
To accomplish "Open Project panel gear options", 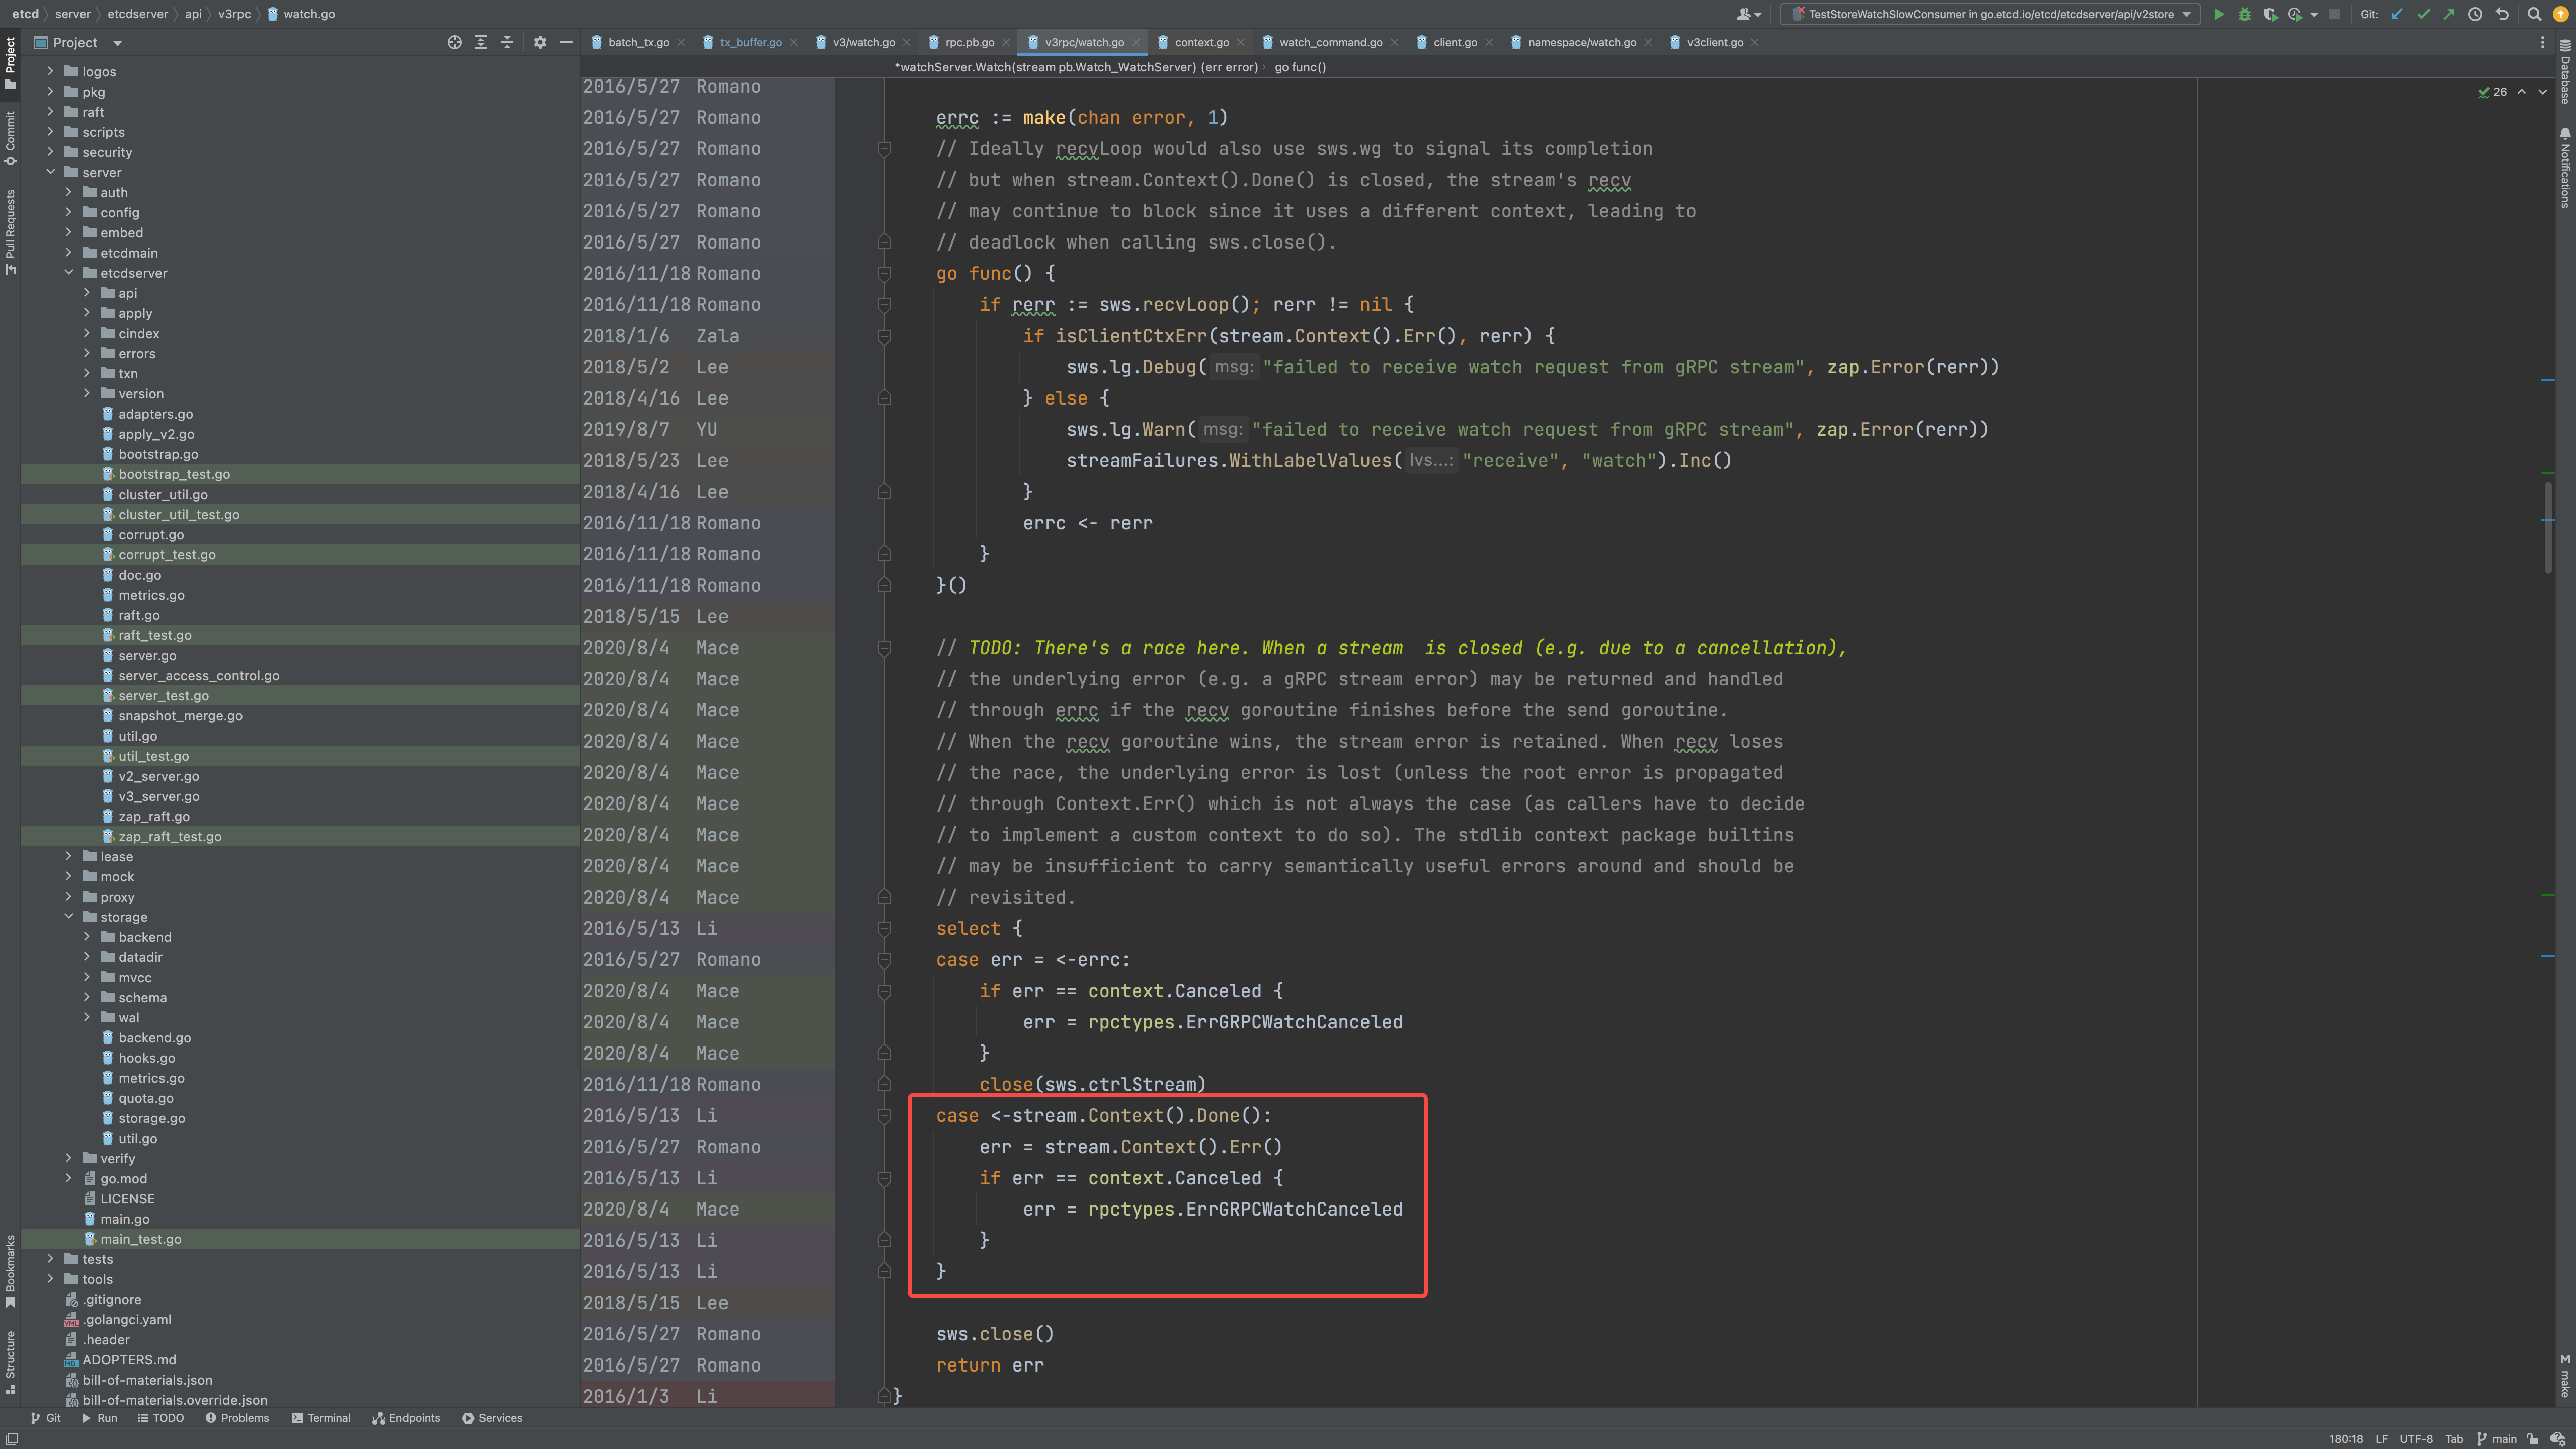I will coord(540,42).
